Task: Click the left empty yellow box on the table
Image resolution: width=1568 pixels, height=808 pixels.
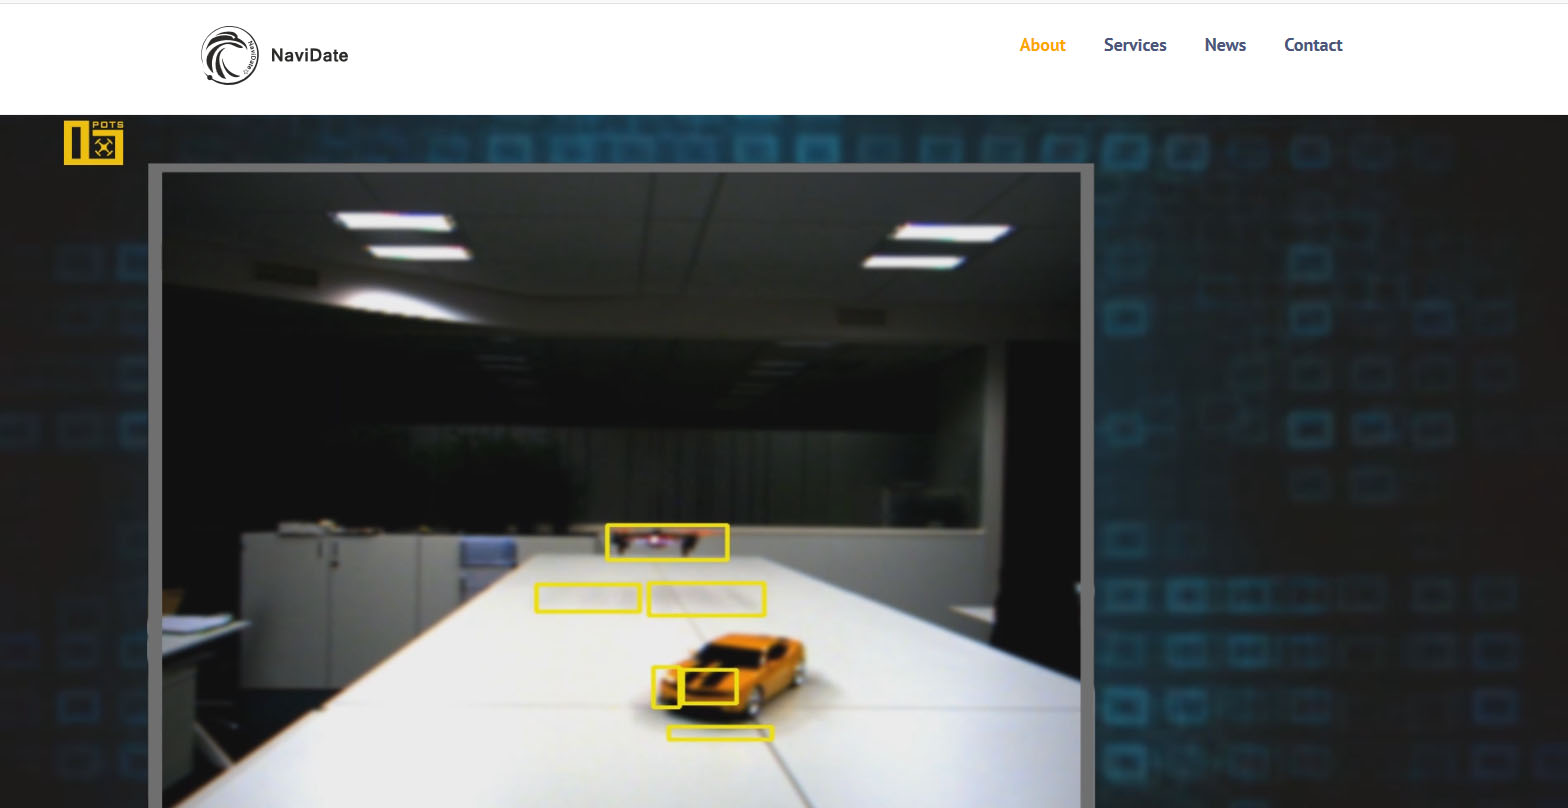Action: (587, 598)
